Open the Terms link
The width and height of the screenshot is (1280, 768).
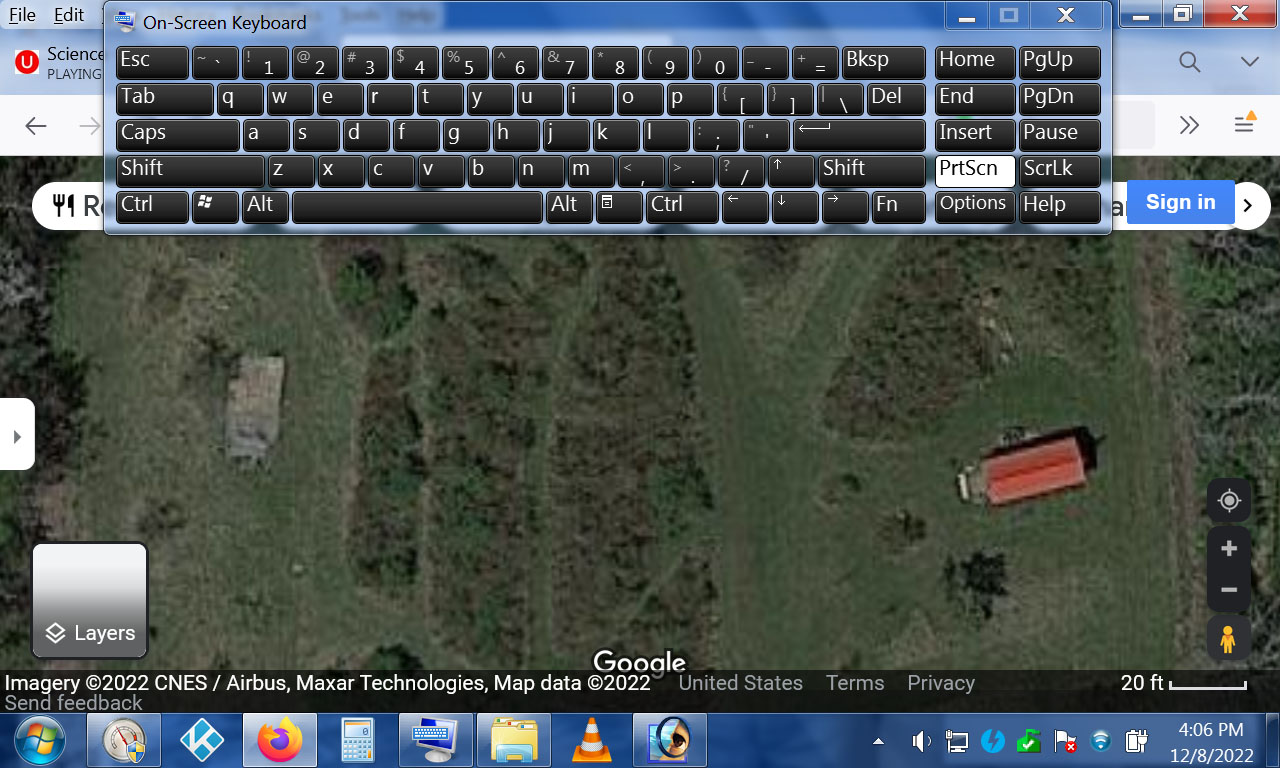click(854, 683)
